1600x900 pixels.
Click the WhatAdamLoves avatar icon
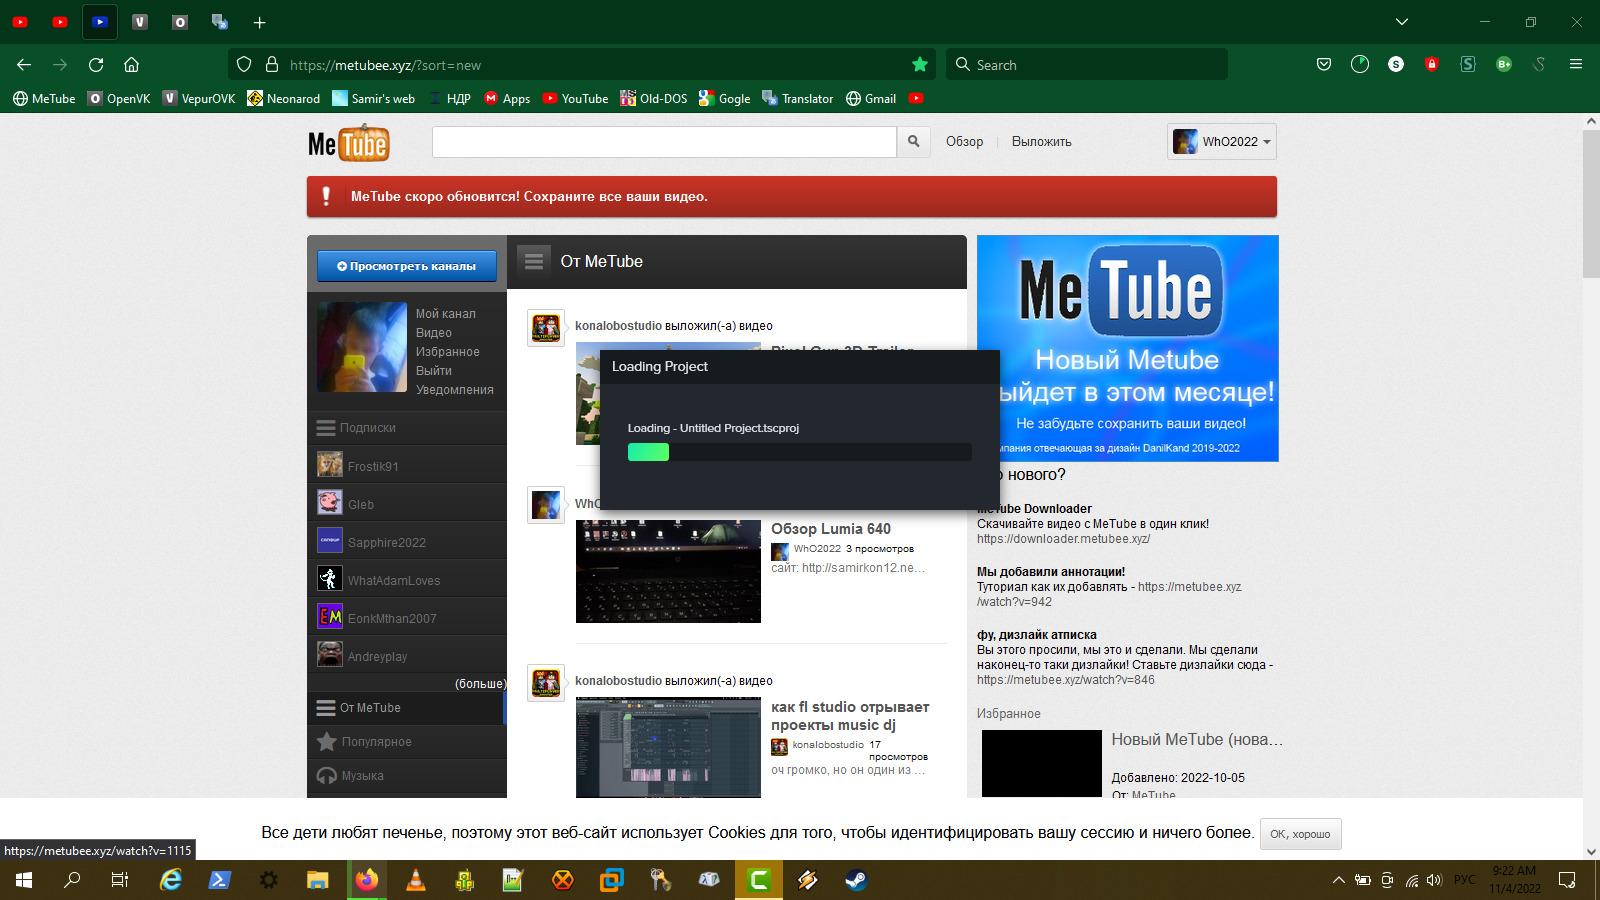(x=330, y=578)
